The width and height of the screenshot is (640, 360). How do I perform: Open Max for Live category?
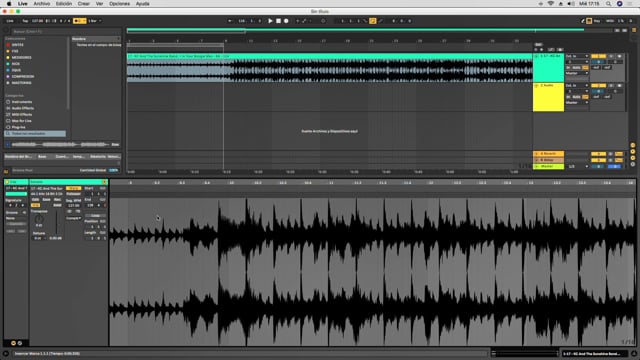click(x=21, y=121)
